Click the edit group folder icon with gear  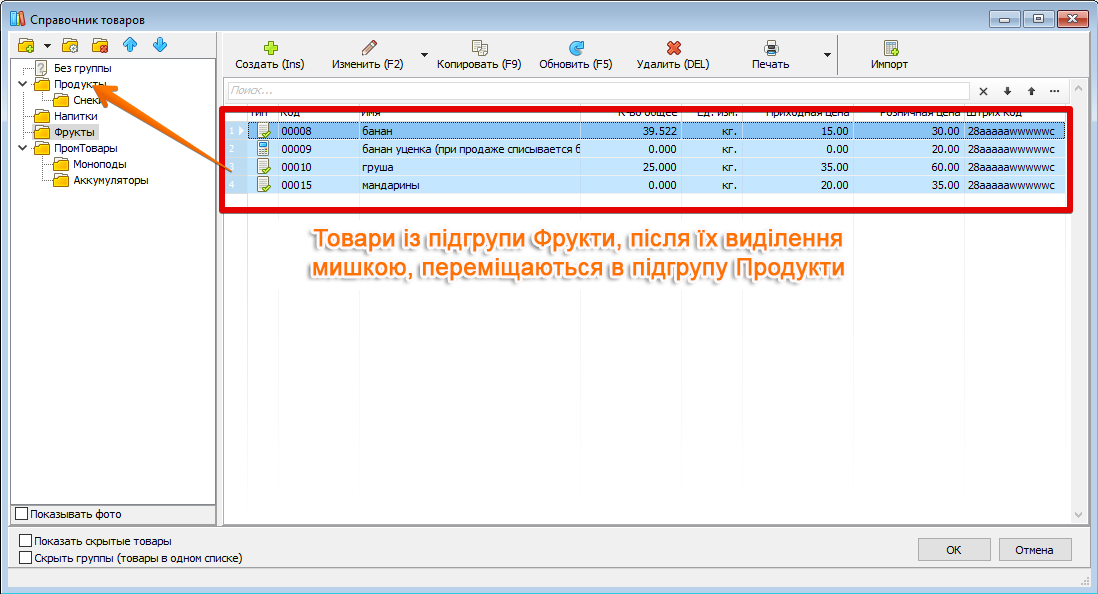point(70,46)
